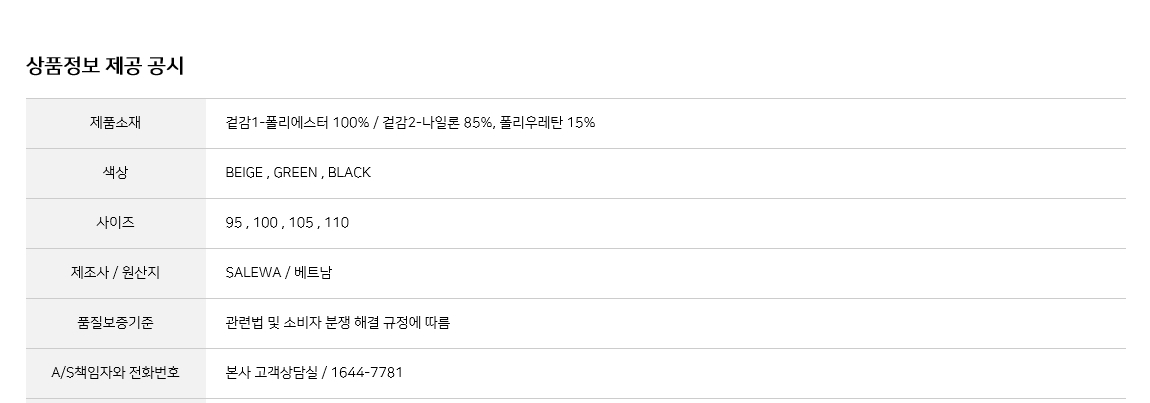Select the 베트남 country of origin text
1150x403 pixels.
pyautogui.click(x=313, y=273)
